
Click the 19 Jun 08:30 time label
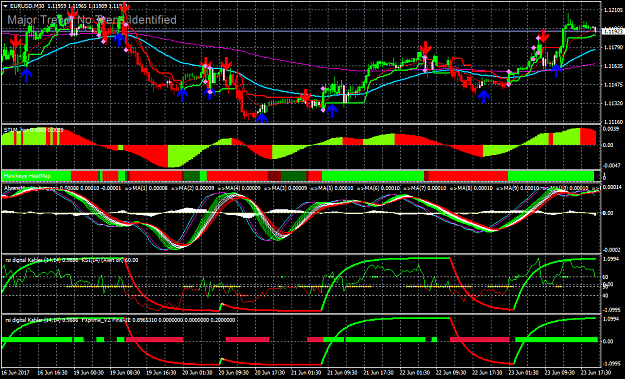126,373
